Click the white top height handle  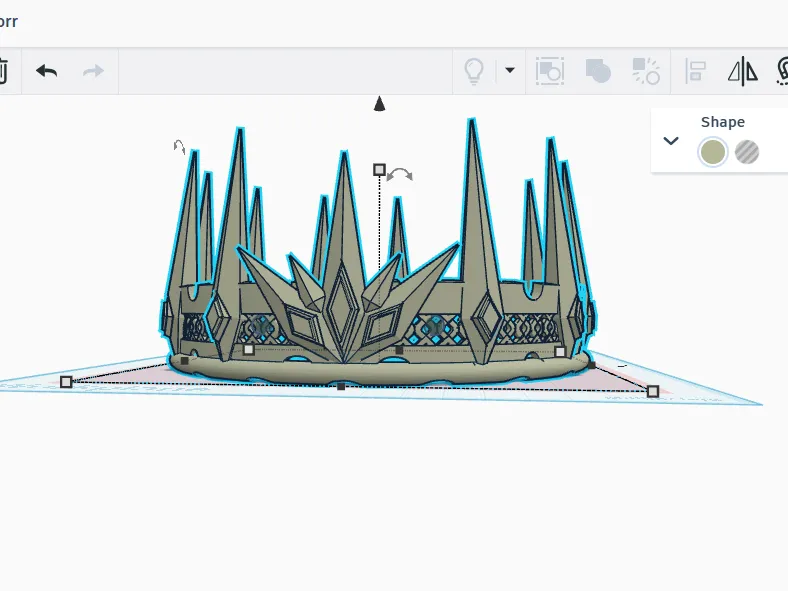point(379,170)
